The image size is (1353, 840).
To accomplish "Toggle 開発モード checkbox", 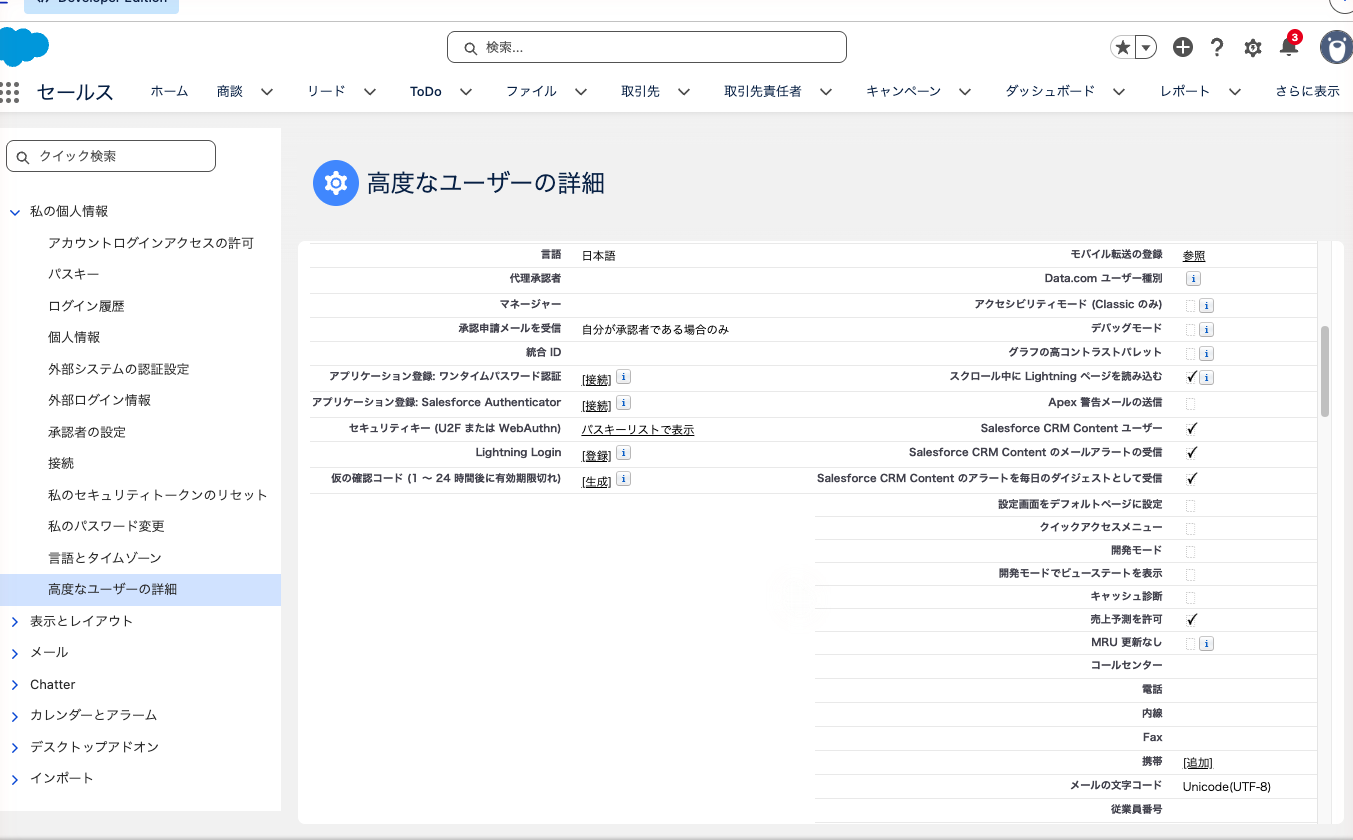I will (1191, 551).
